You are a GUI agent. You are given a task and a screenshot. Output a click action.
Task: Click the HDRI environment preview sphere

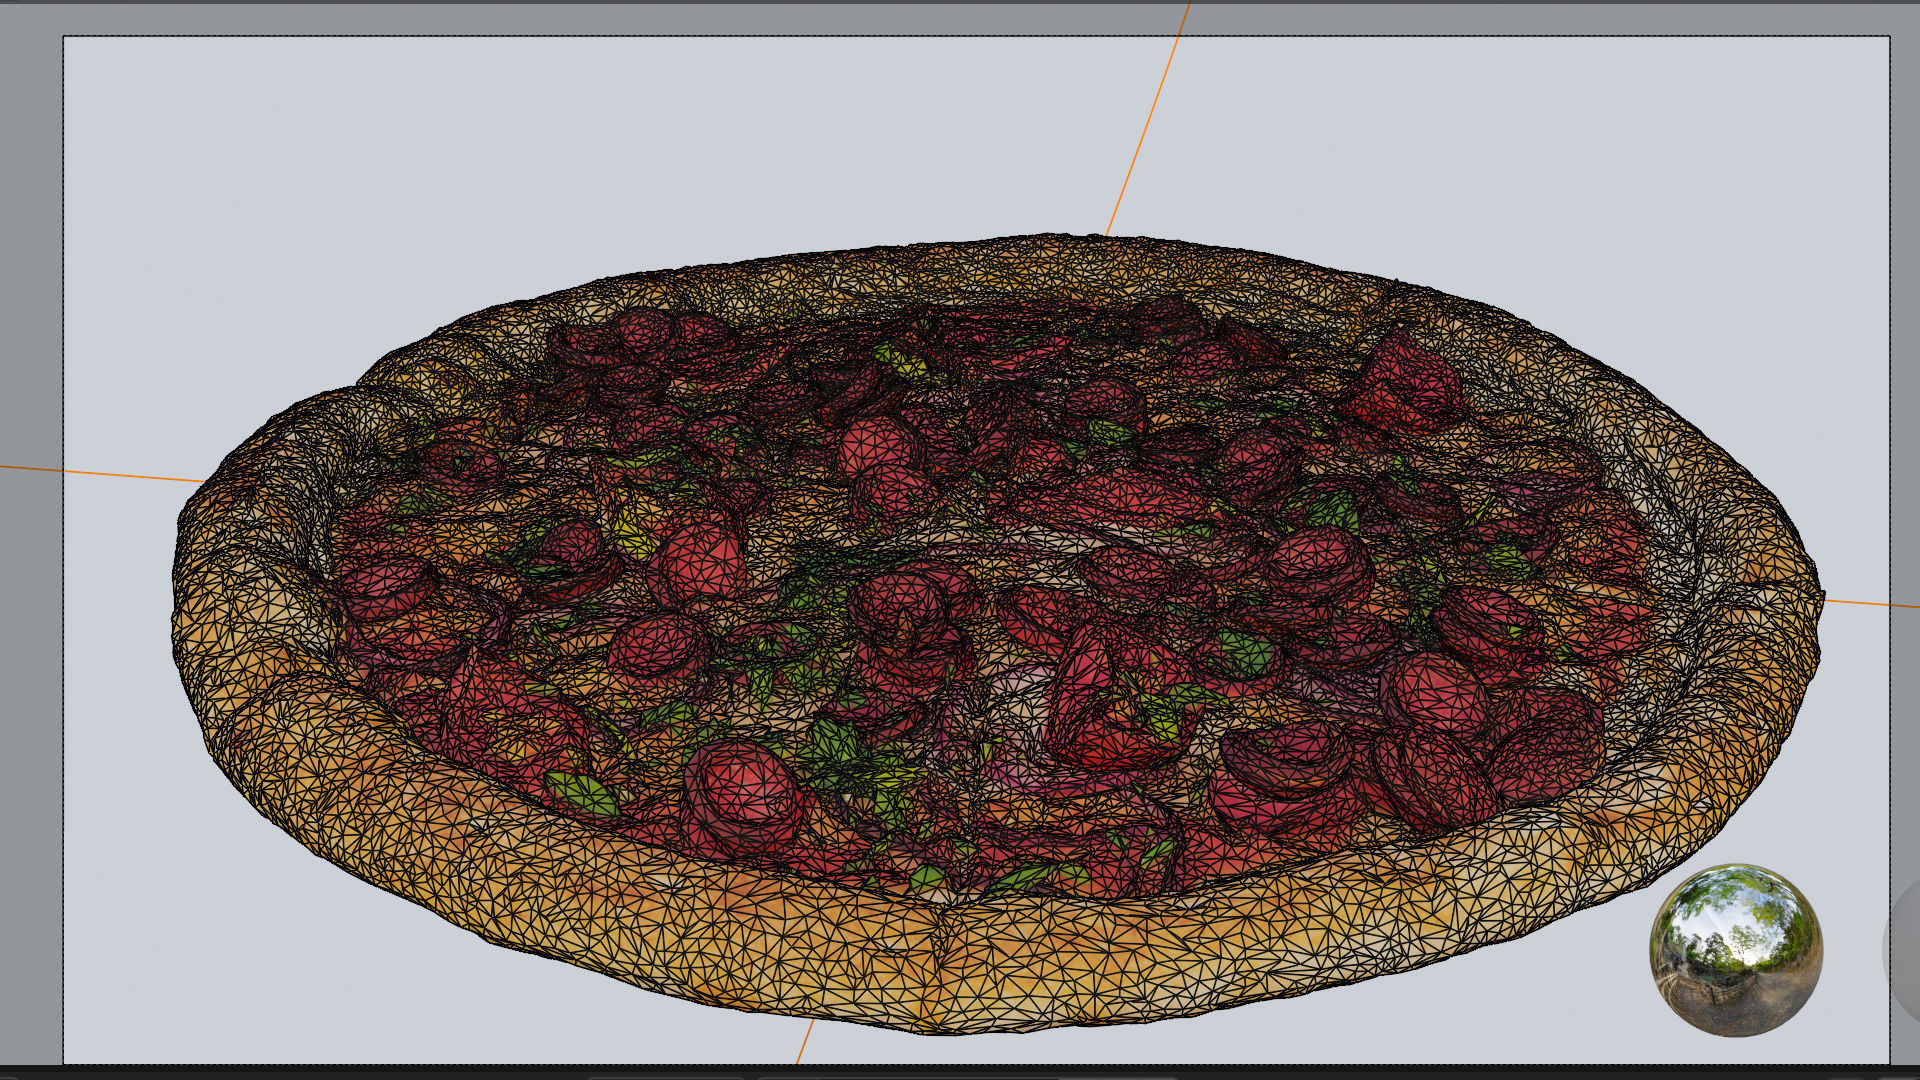coord(1735,950)
